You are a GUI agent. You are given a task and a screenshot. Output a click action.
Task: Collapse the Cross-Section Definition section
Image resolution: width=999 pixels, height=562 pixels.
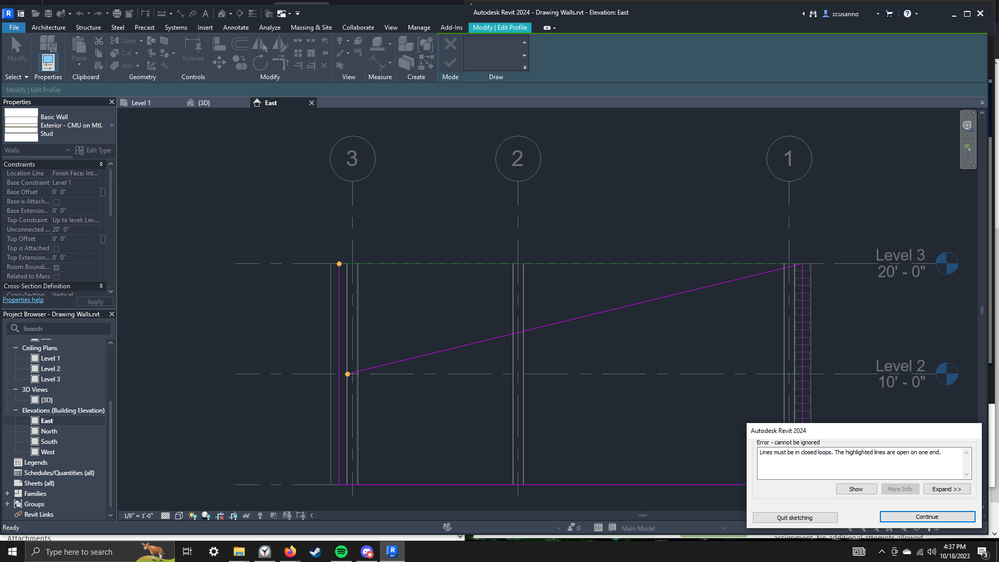click(101, 286)
